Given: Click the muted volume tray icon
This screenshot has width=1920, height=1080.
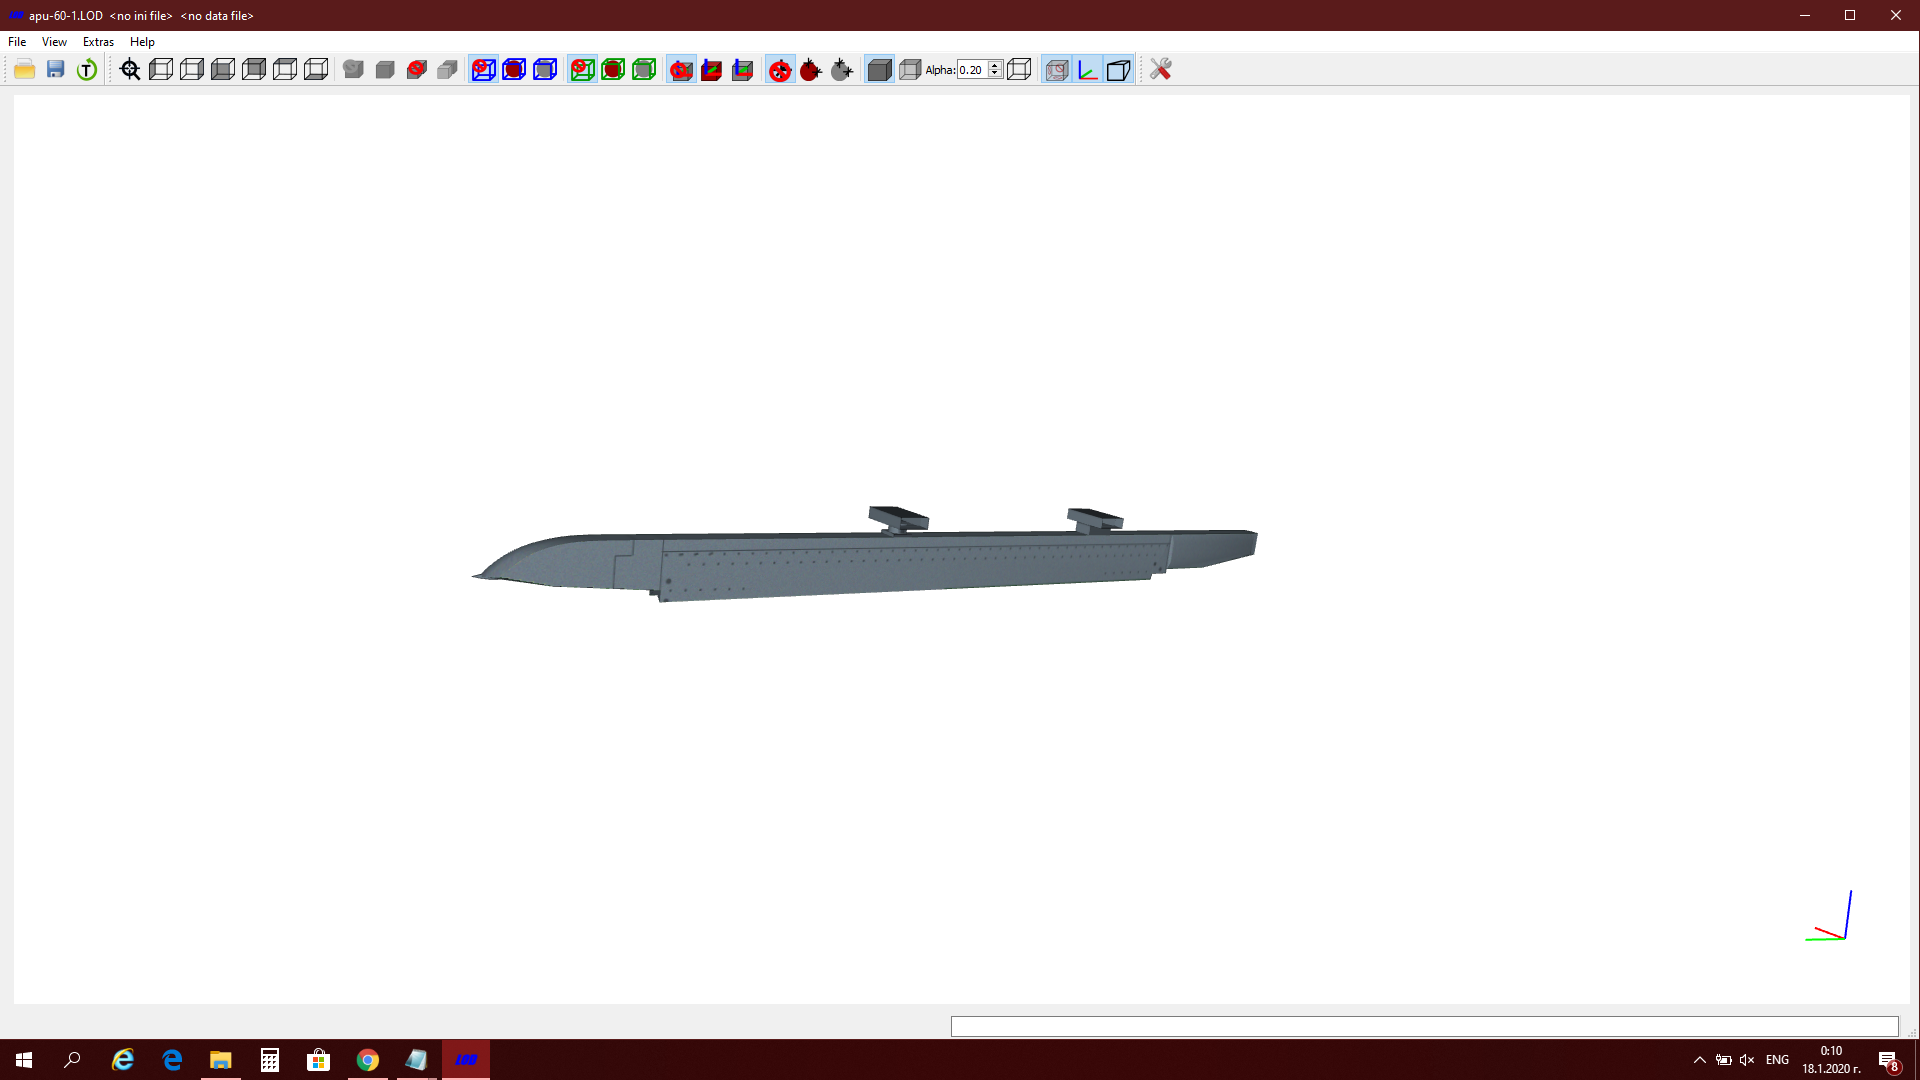Looking at the screenshot, I should pyautogui.click(x=1747, y=1060).
